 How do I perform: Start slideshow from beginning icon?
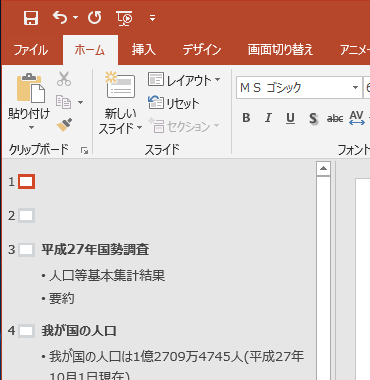pos(124,18)
